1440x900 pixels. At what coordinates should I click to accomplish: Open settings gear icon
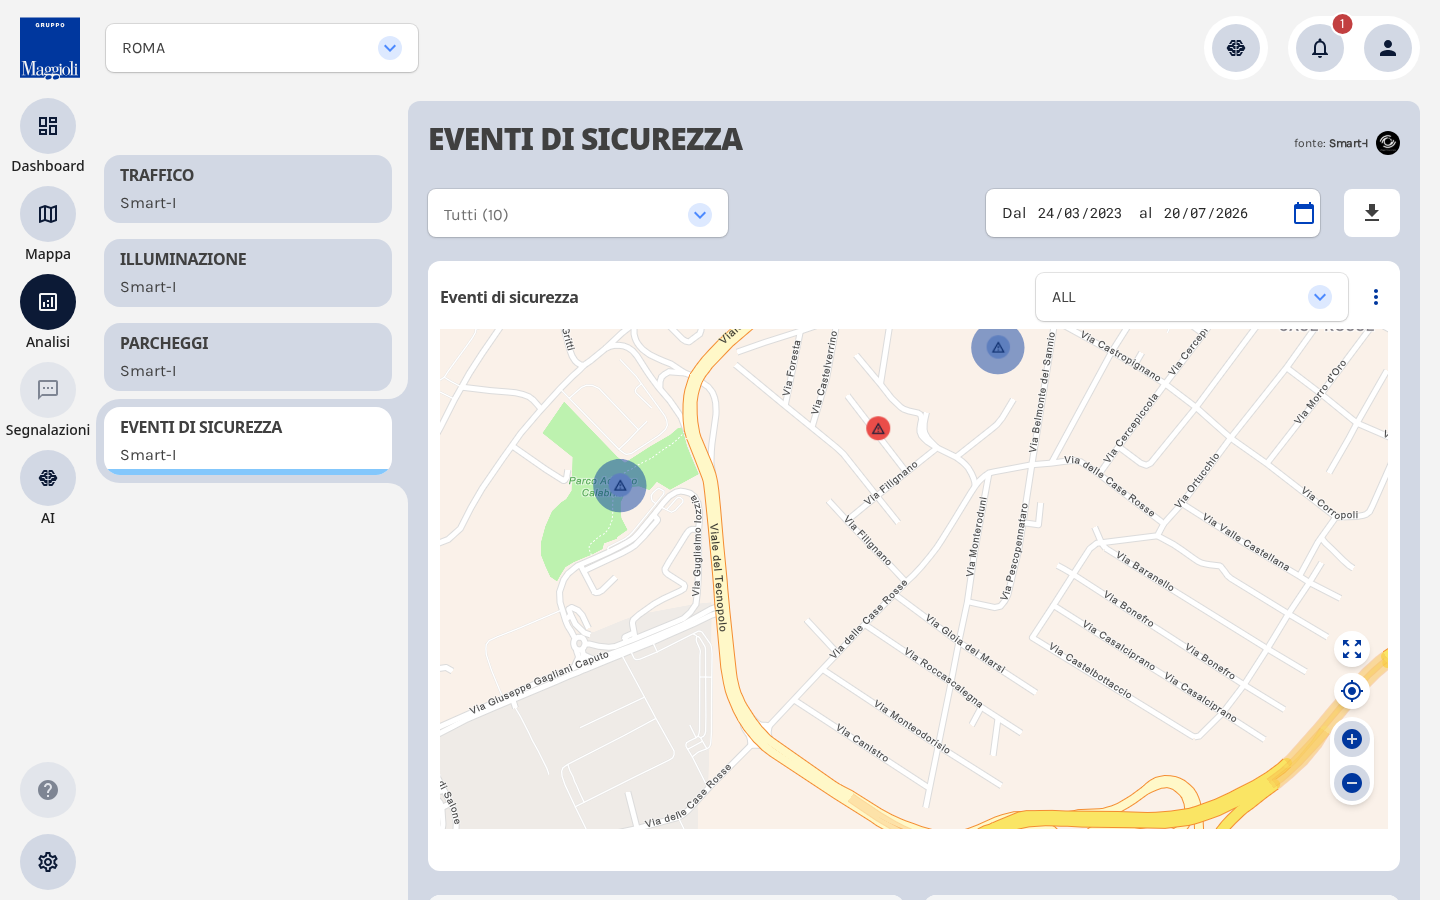click(48, 862)
